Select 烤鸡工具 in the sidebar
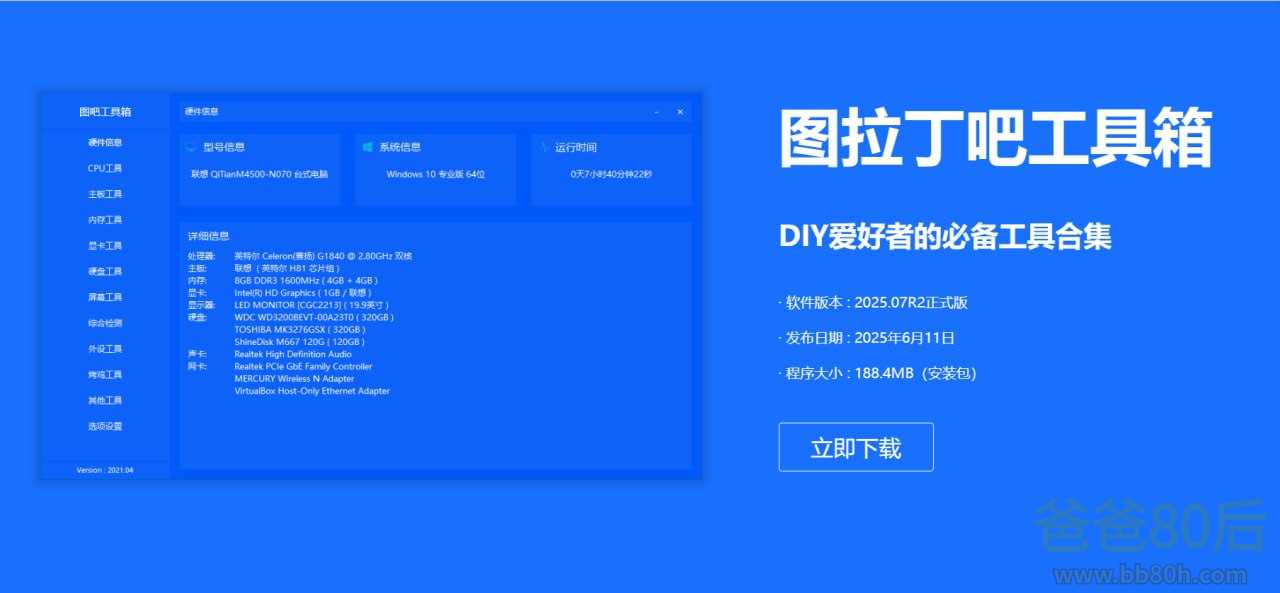 [x=105, y=375]
